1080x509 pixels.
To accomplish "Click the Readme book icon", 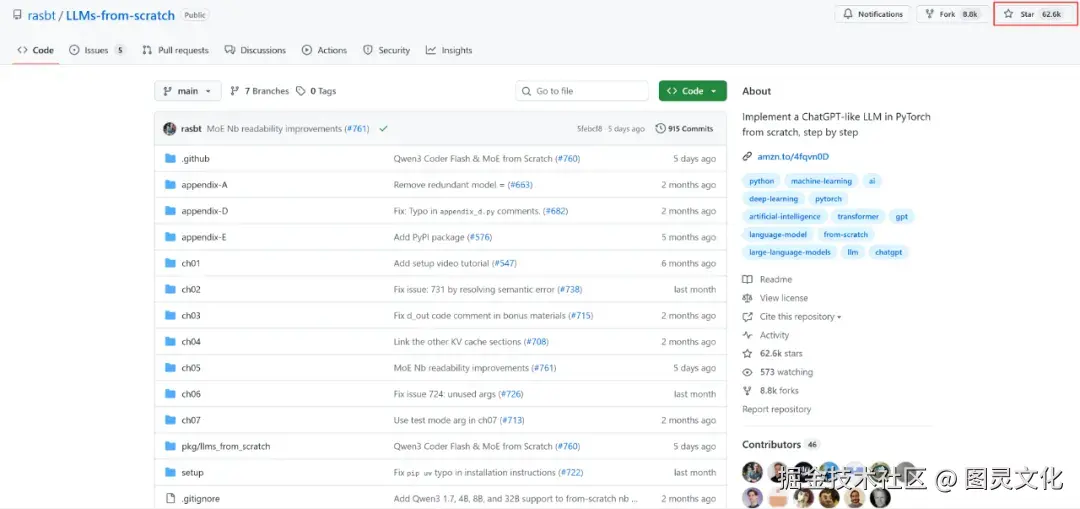I will 747,280.
